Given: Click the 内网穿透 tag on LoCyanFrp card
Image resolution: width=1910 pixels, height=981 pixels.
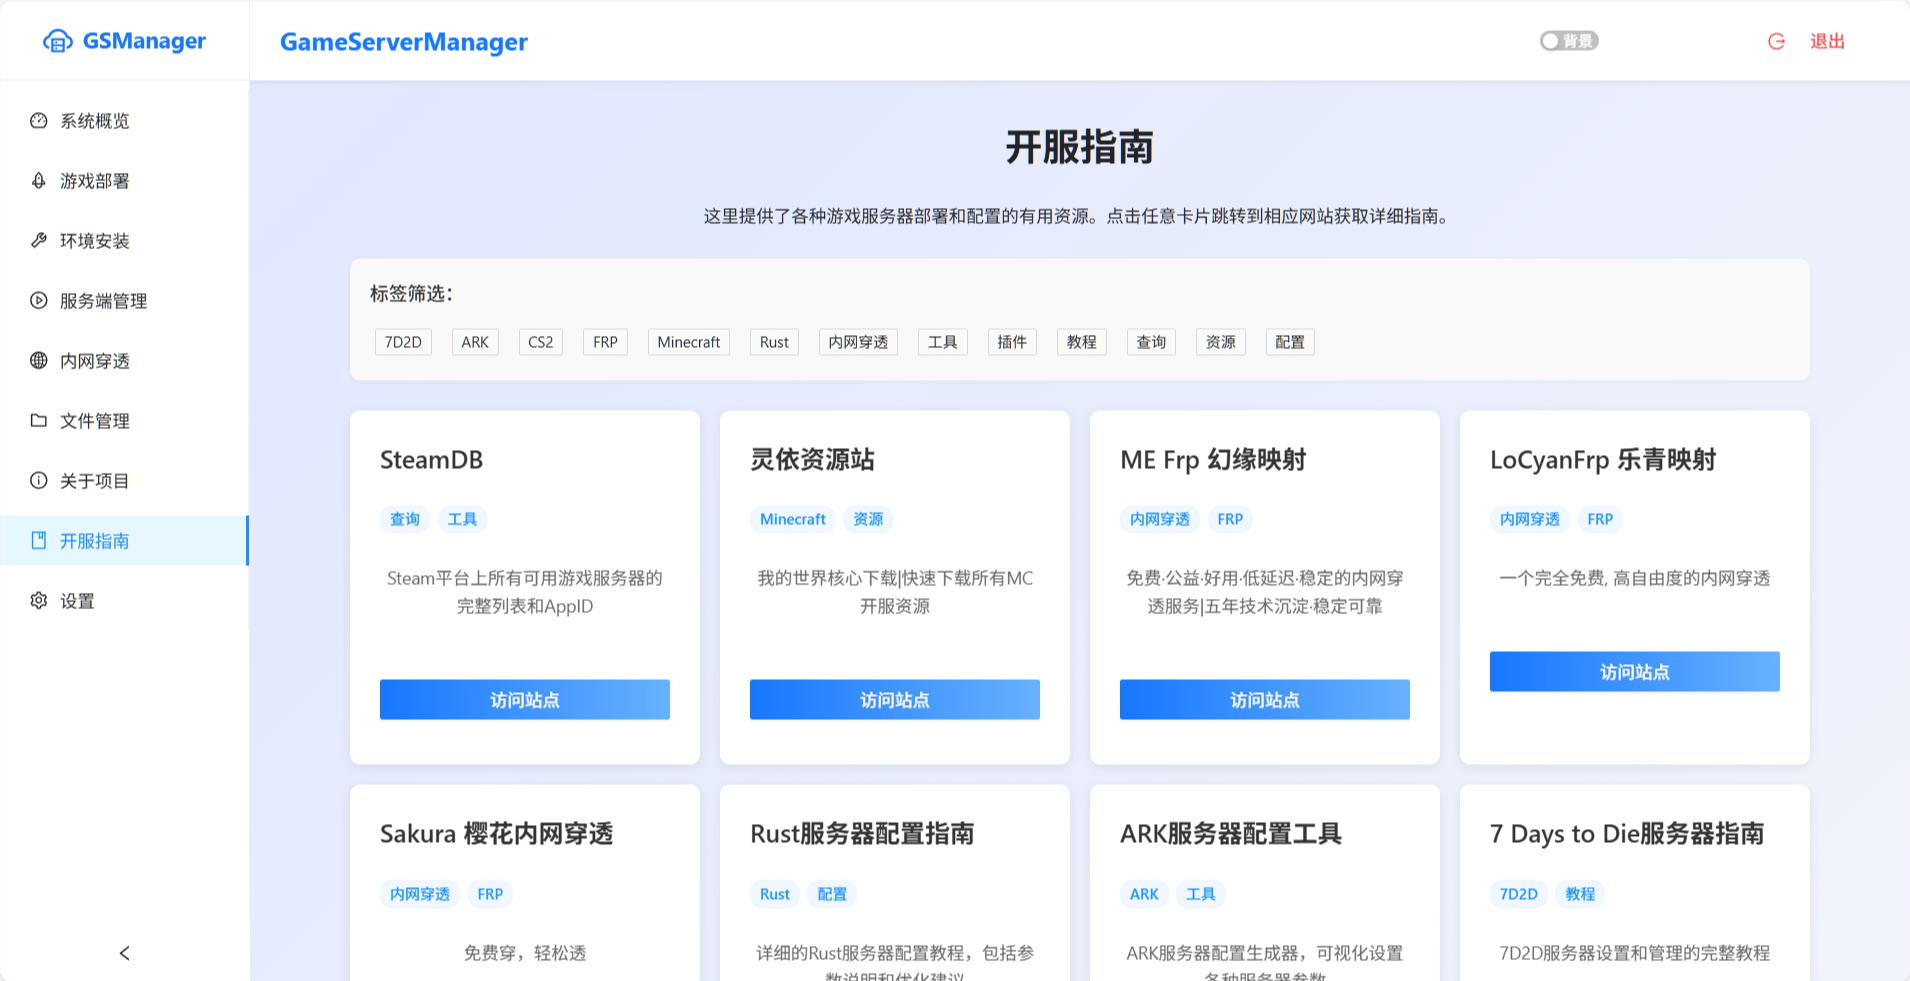Looking at the screenshot, I should pyautogui.click(x=1530, y=519).
